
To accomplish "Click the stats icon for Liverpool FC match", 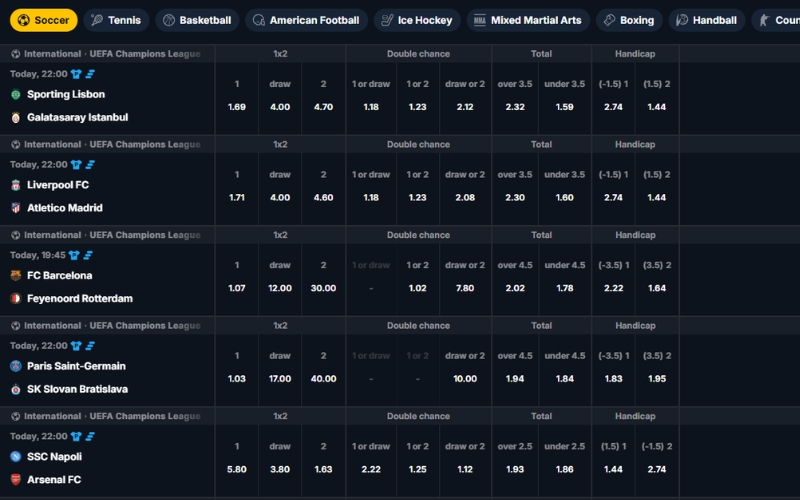I will click(90, 165).
